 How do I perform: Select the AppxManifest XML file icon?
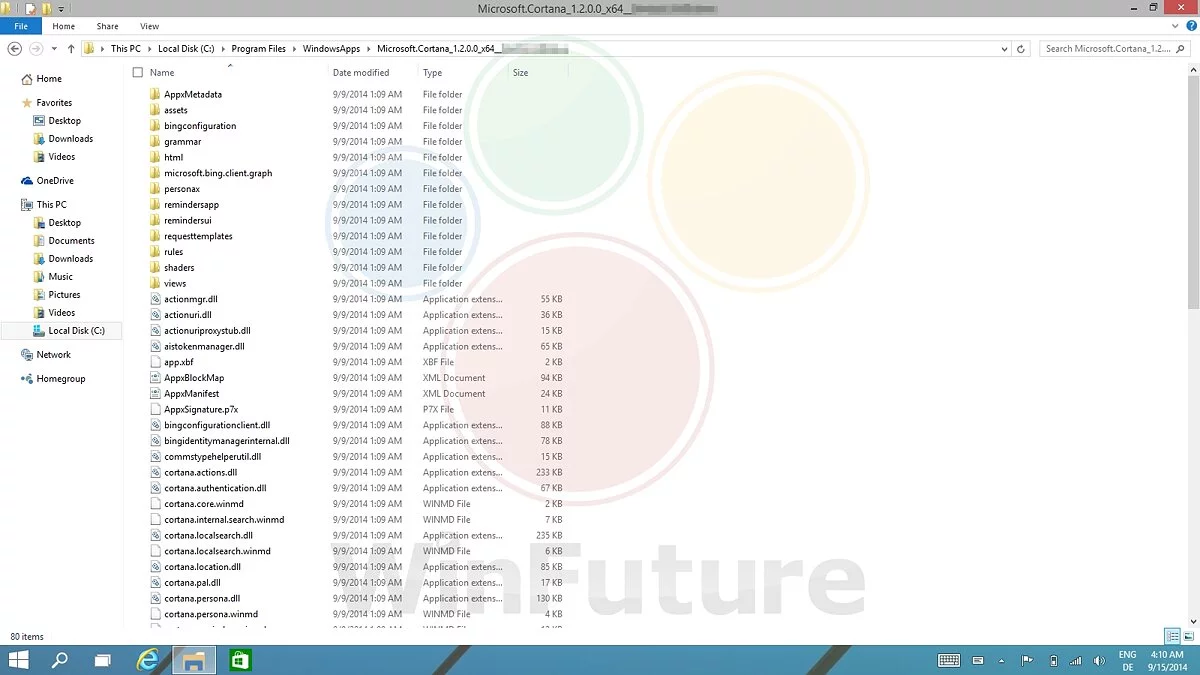point(155,393)
